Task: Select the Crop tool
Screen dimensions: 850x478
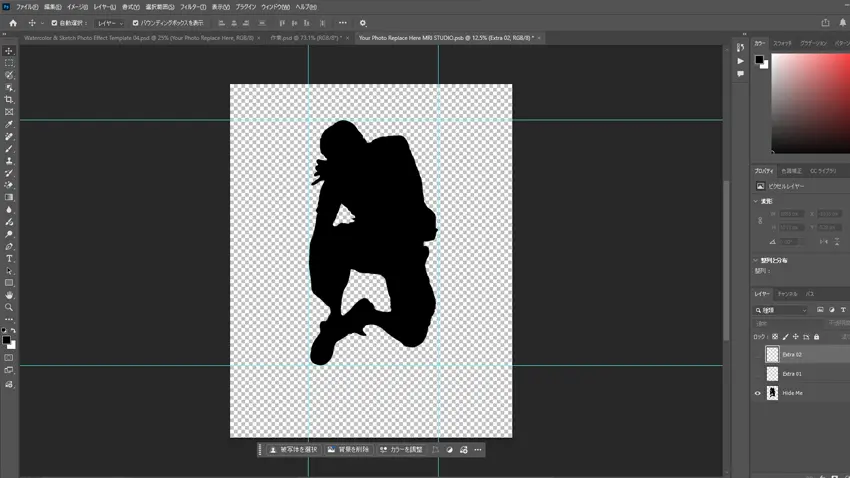Action: pos(10,100)
